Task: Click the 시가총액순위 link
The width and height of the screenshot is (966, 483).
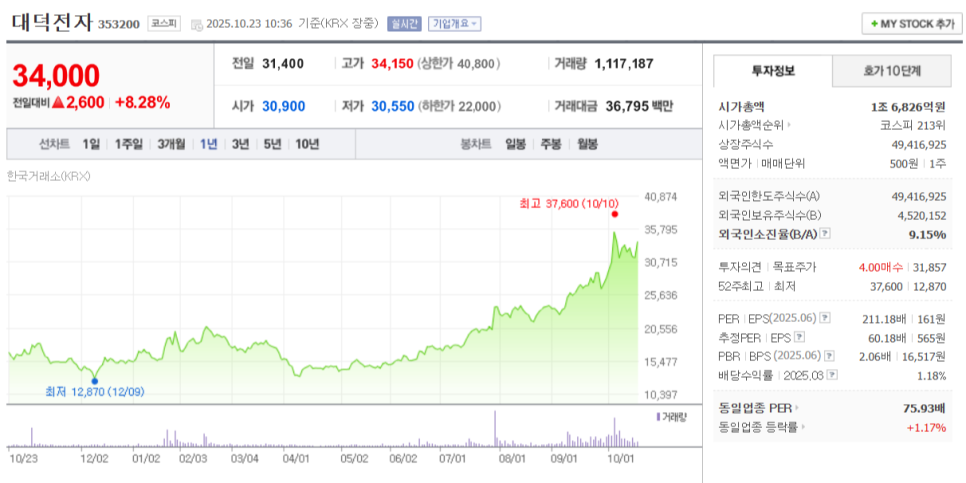Action: click(751, 126)
